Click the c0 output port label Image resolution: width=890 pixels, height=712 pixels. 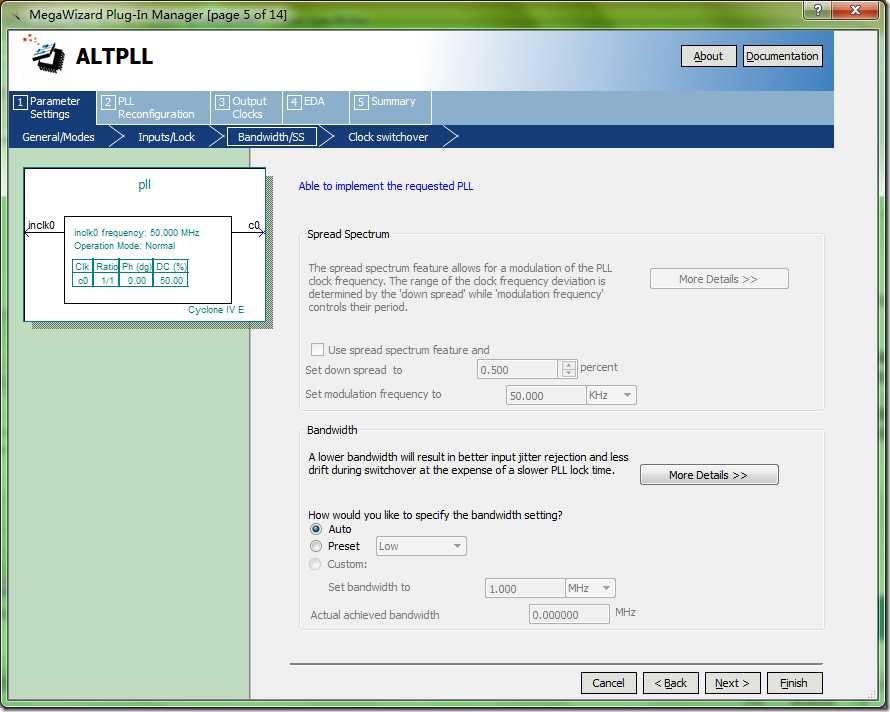(x=254, y=225)
